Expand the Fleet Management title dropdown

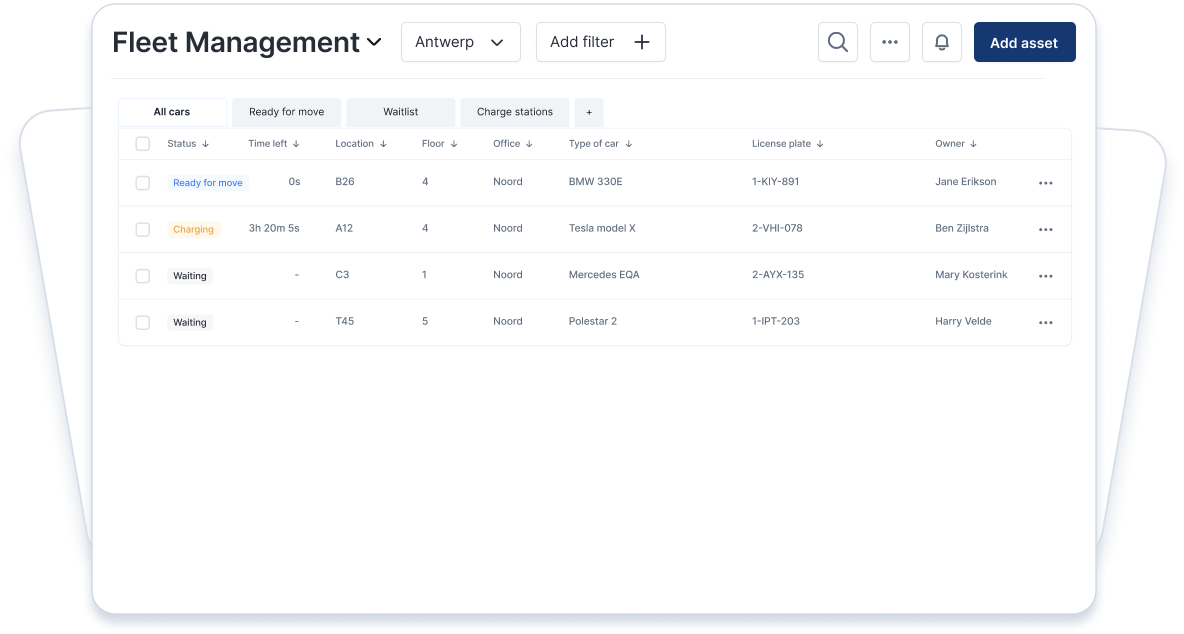coord(374,42)
